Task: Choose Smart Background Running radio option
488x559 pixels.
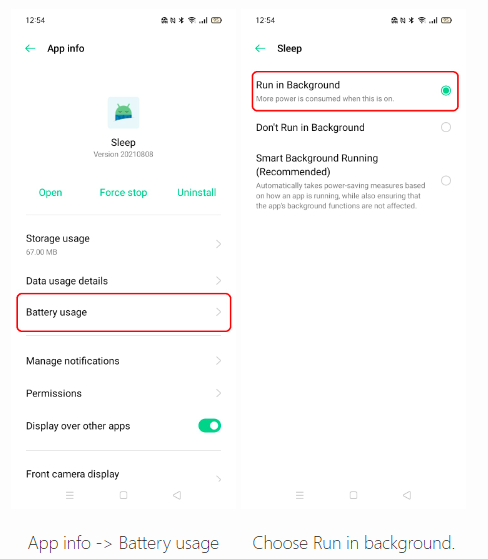Action: tap(446, 180)
